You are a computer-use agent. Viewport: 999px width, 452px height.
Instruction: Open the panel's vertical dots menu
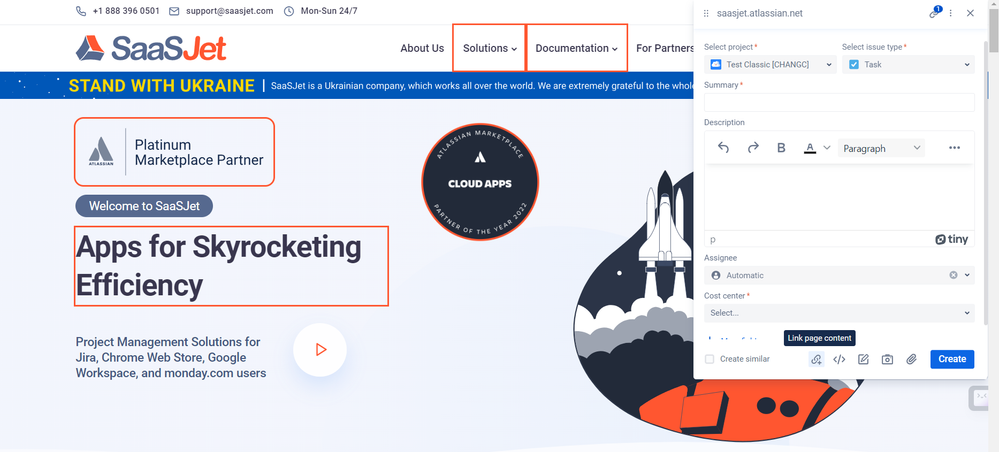coord(951,13)
